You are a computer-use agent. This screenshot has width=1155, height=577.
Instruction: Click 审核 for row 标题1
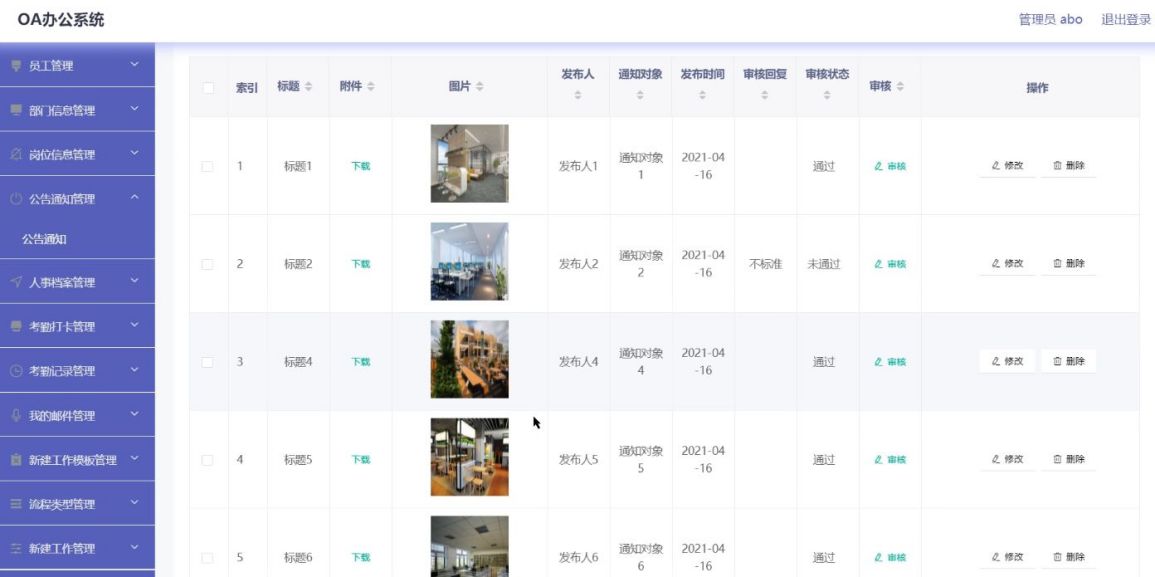pos(890,167)
